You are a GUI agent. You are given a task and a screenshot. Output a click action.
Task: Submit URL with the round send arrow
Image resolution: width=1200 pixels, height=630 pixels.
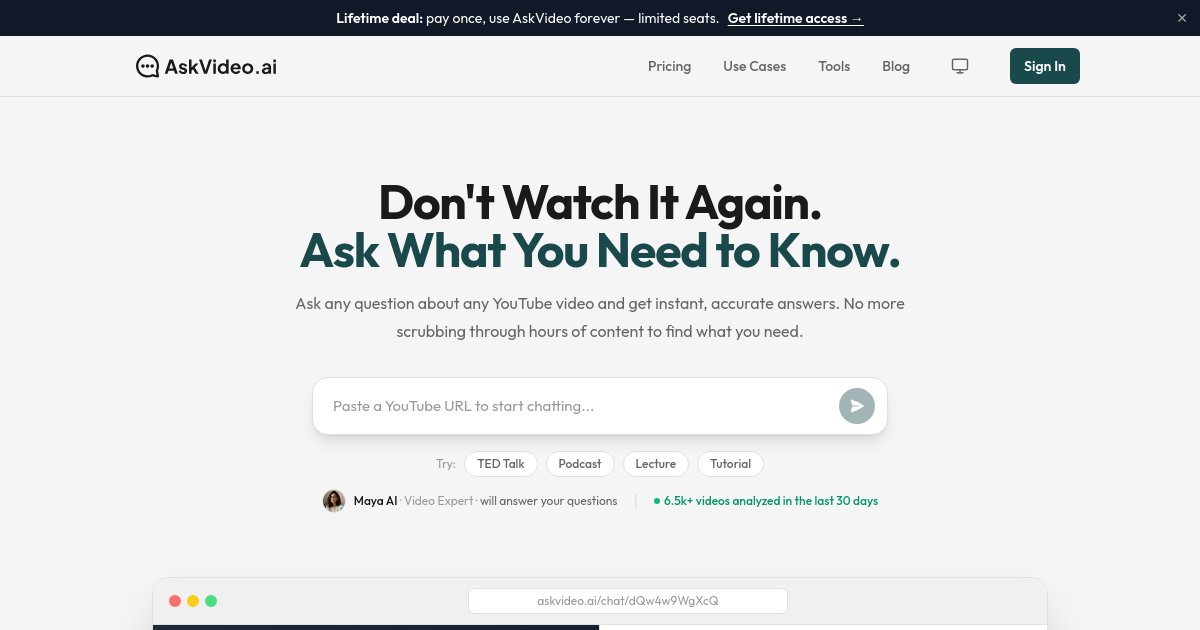click(x=857, y=406)
